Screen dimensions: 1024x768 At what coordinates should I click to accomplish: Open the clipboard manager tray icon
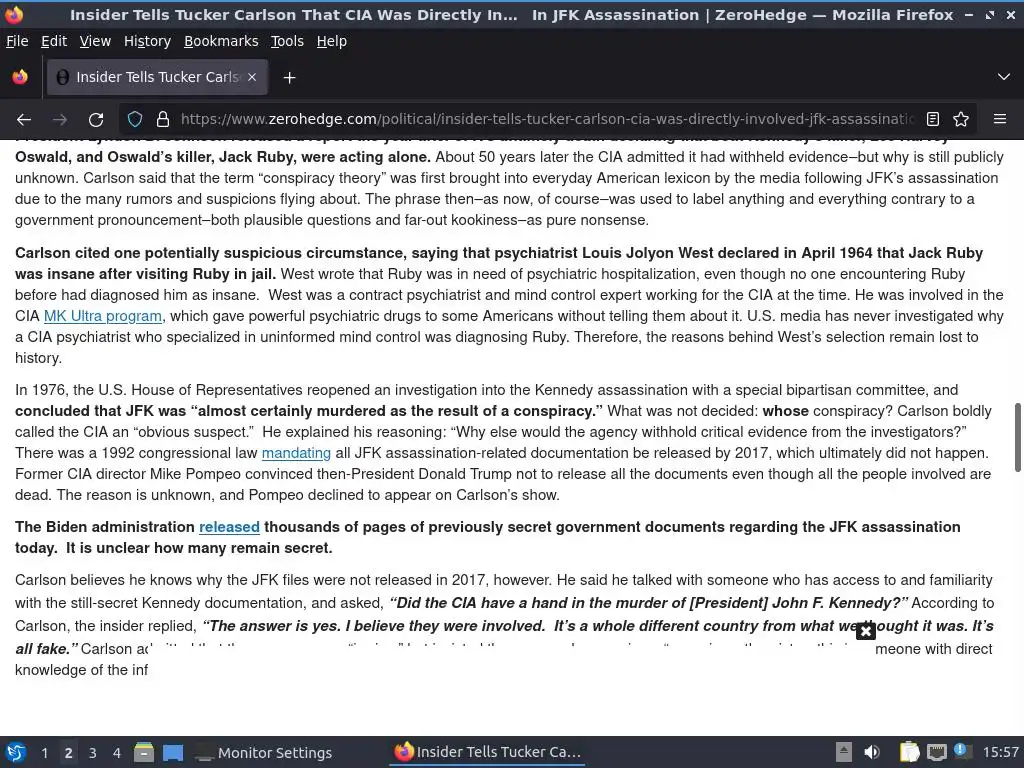[909, 752]
